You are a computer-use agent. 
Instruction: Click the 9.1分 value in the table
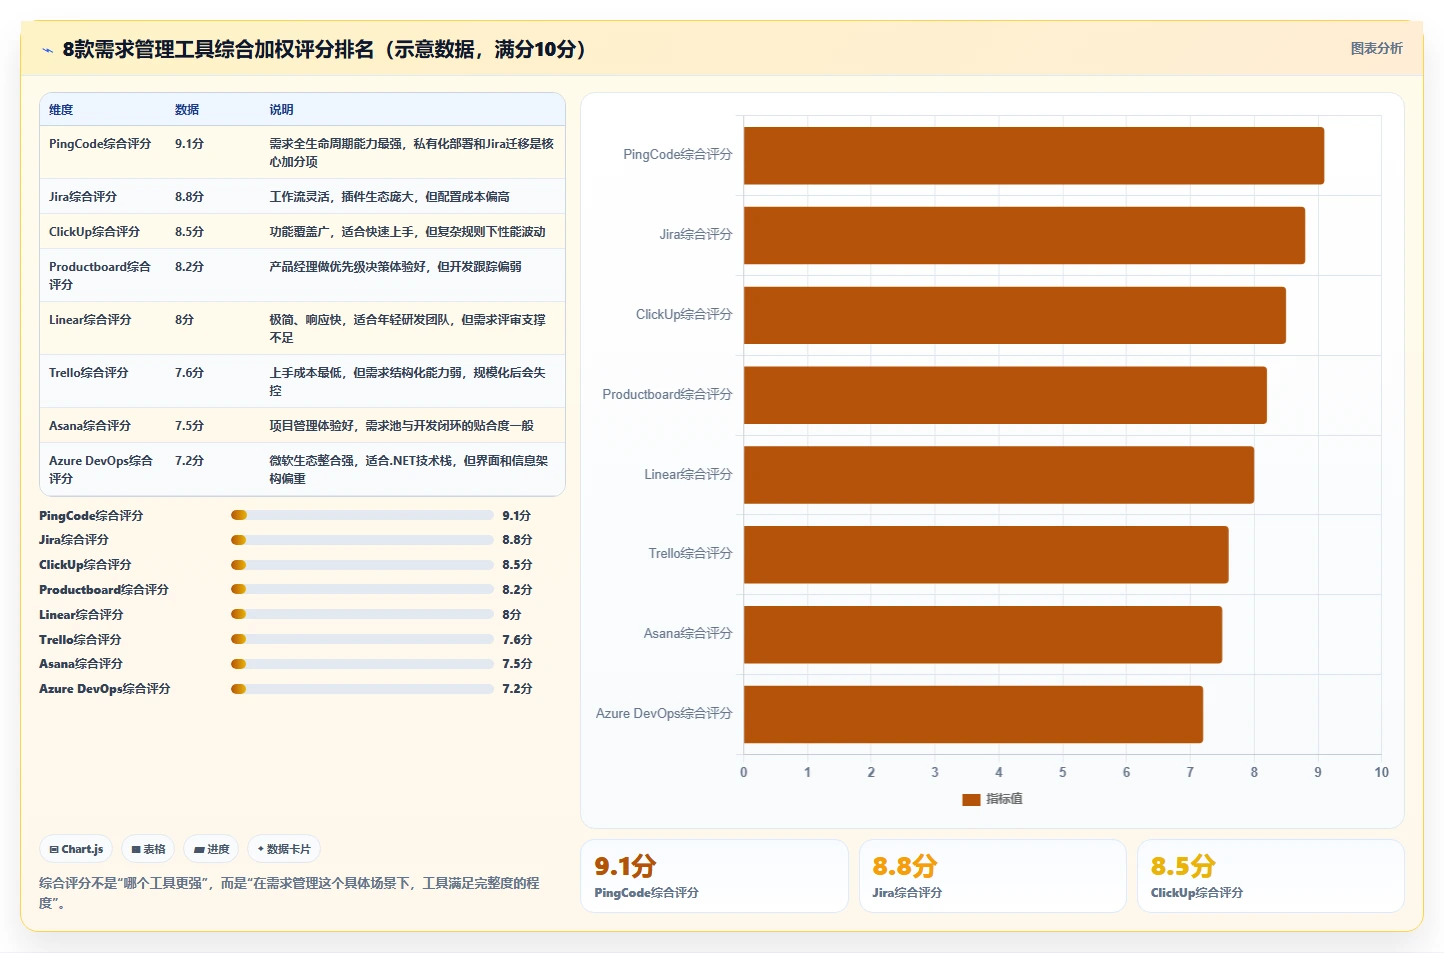click(x=189, y=144)
